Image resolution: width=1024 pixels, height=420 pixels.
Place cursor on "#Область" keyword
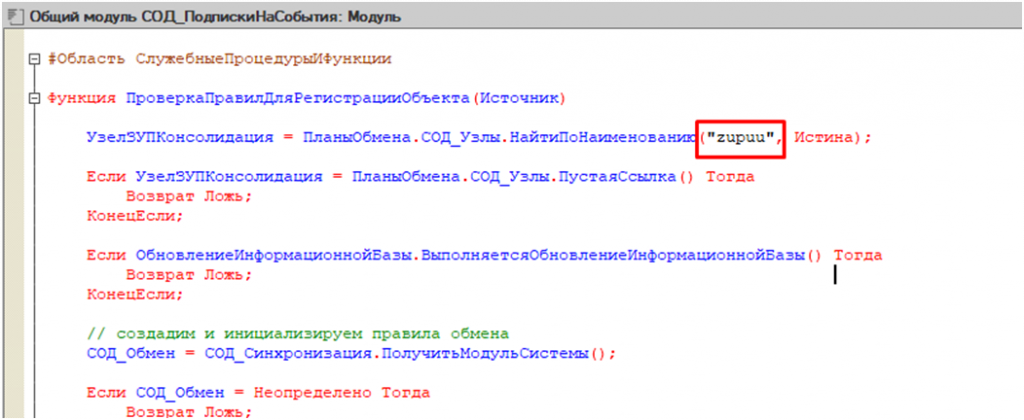pyautogui.click(x=86, y=59)
